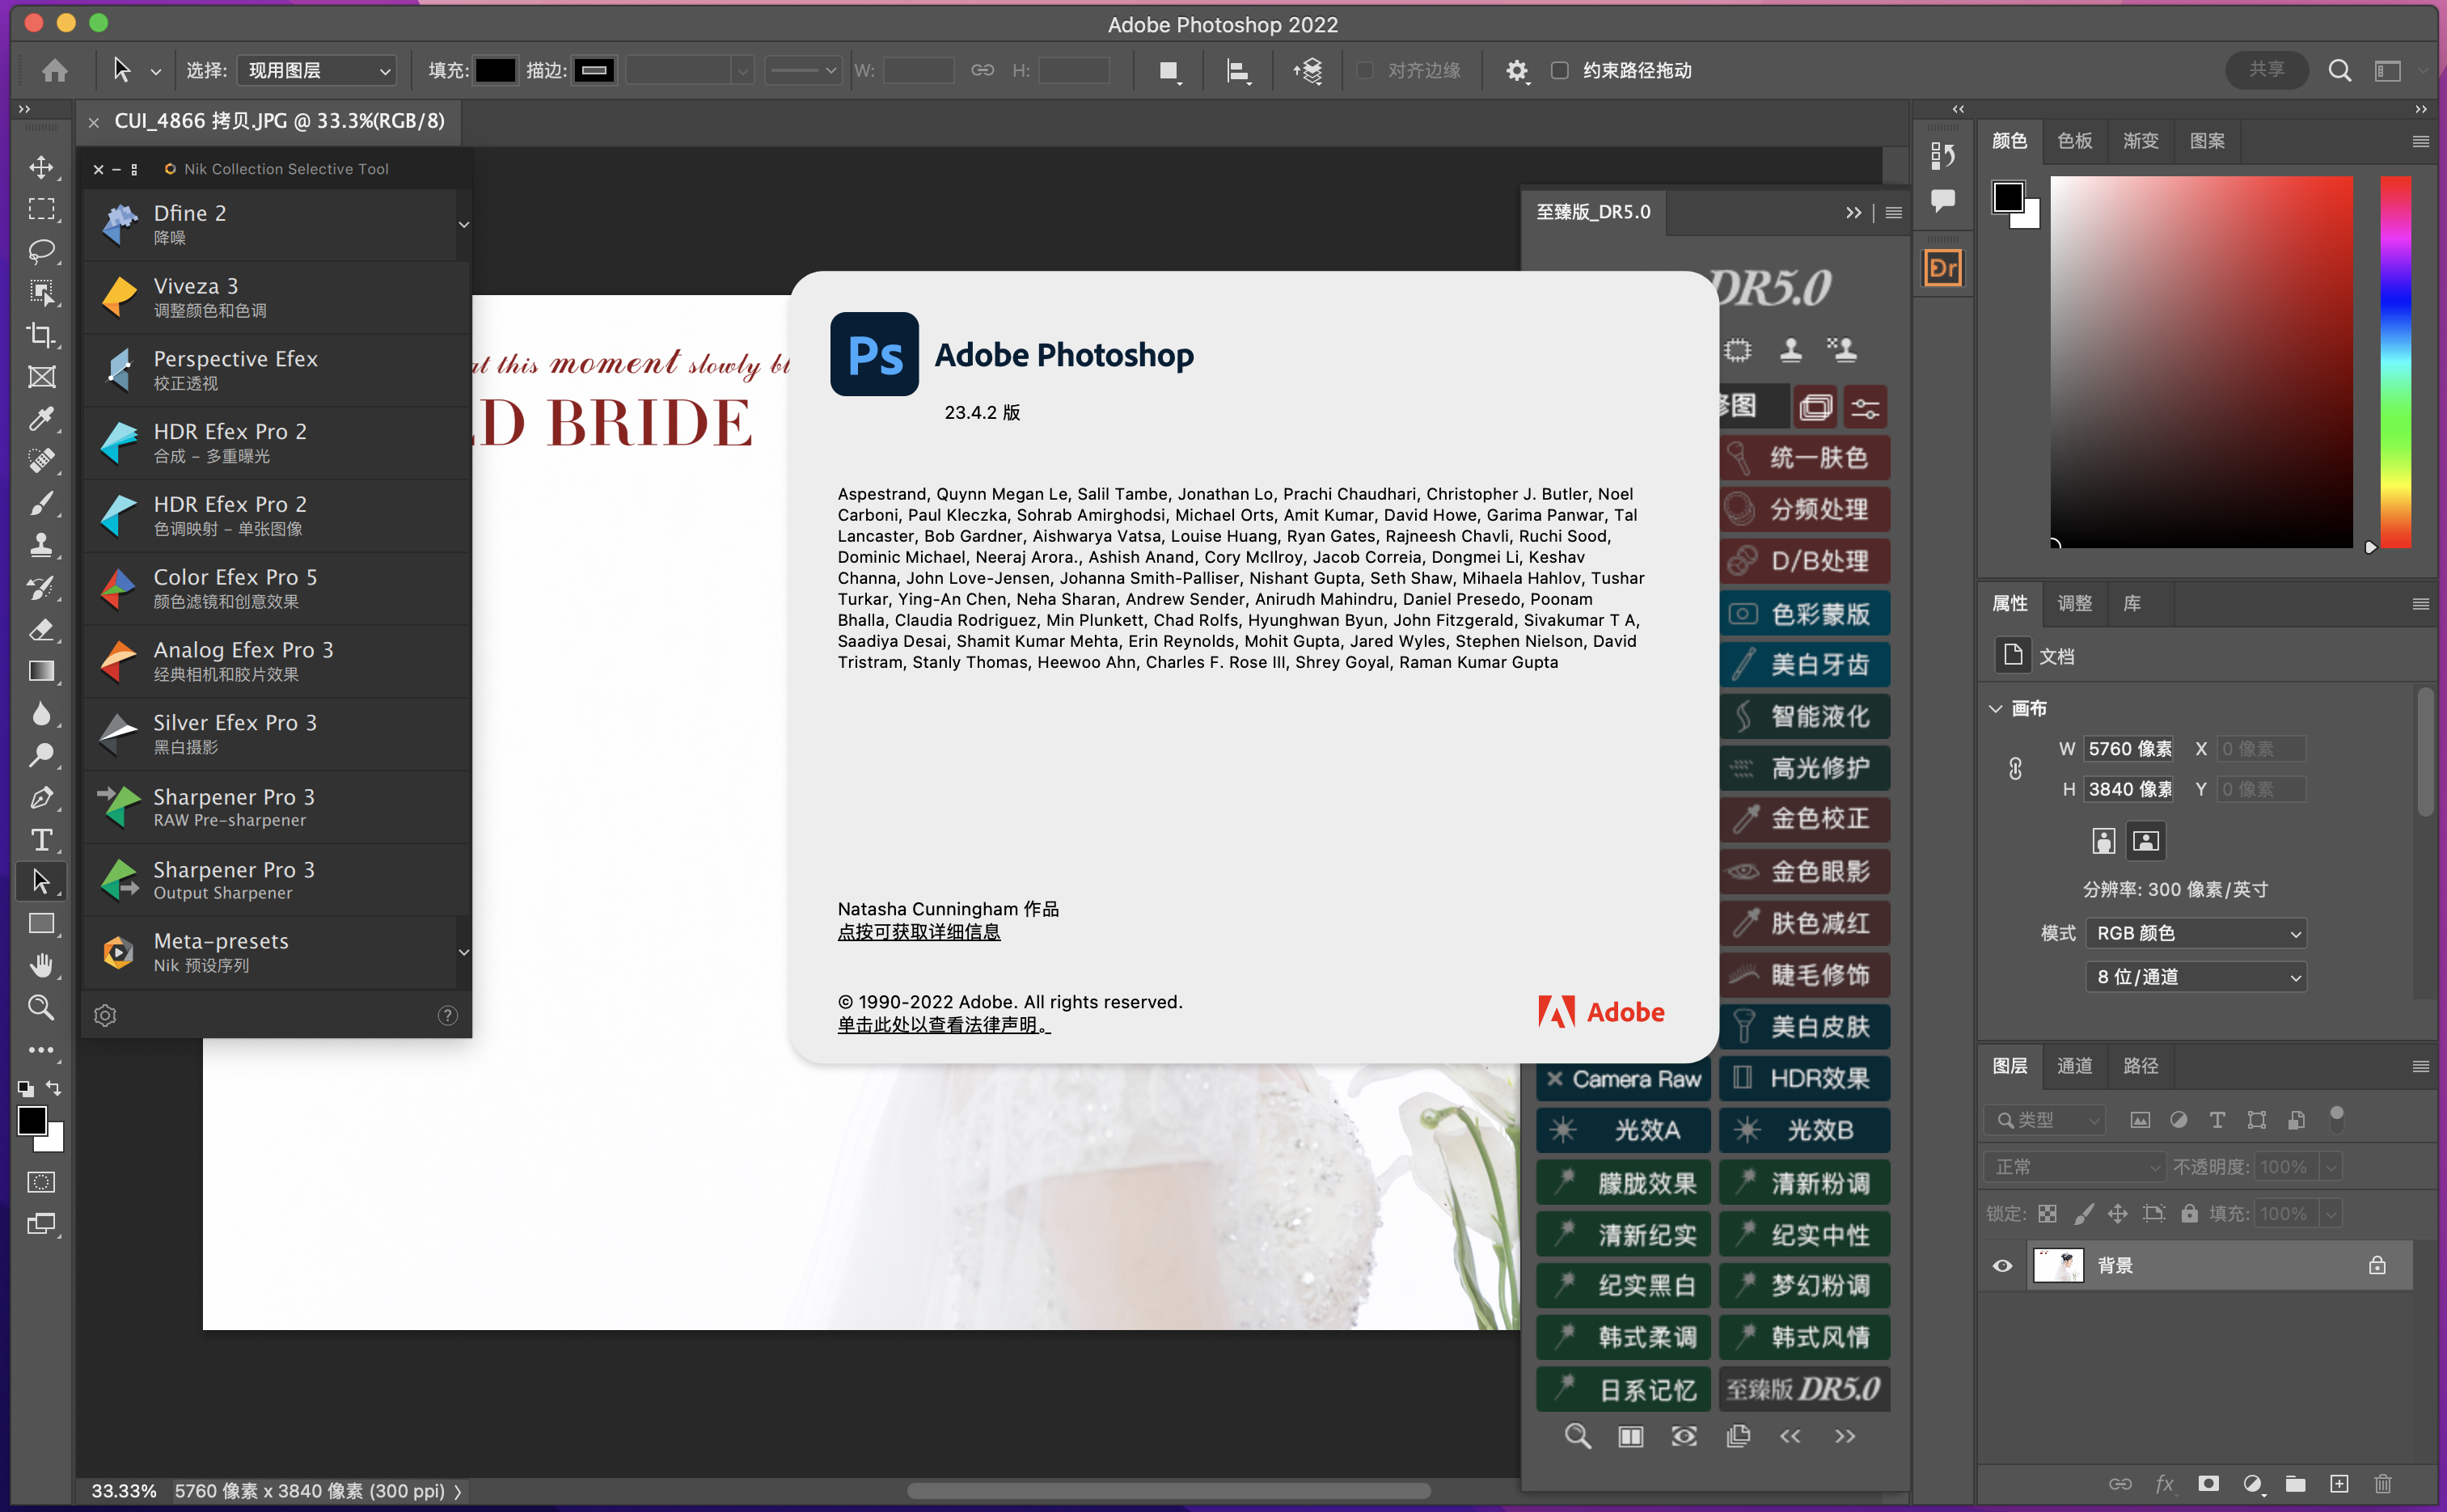Select the Crop tool
Screen dimensions: 2447x1512
pos(41,334)
